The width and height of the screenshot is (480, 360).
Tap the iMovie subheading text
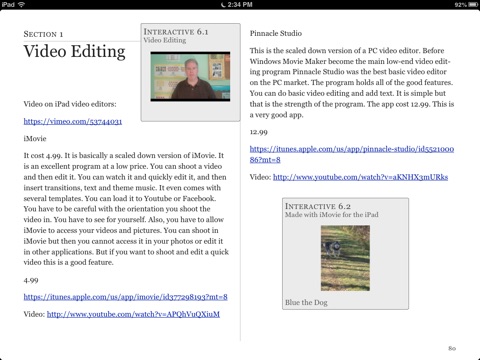[x=35, y=139]
